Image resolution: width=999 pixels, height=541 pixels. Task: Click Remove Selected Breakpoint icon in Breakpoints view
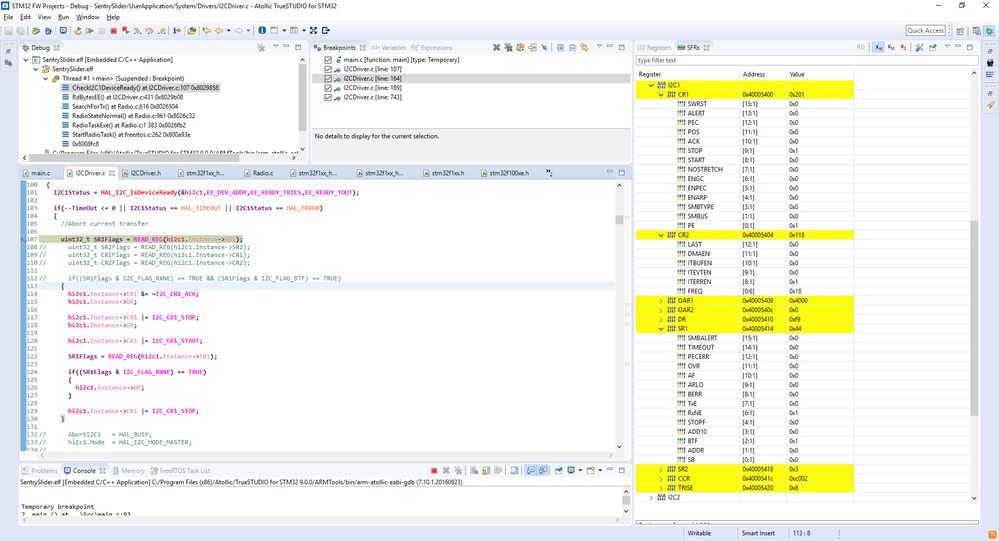(x=496, y=47)
